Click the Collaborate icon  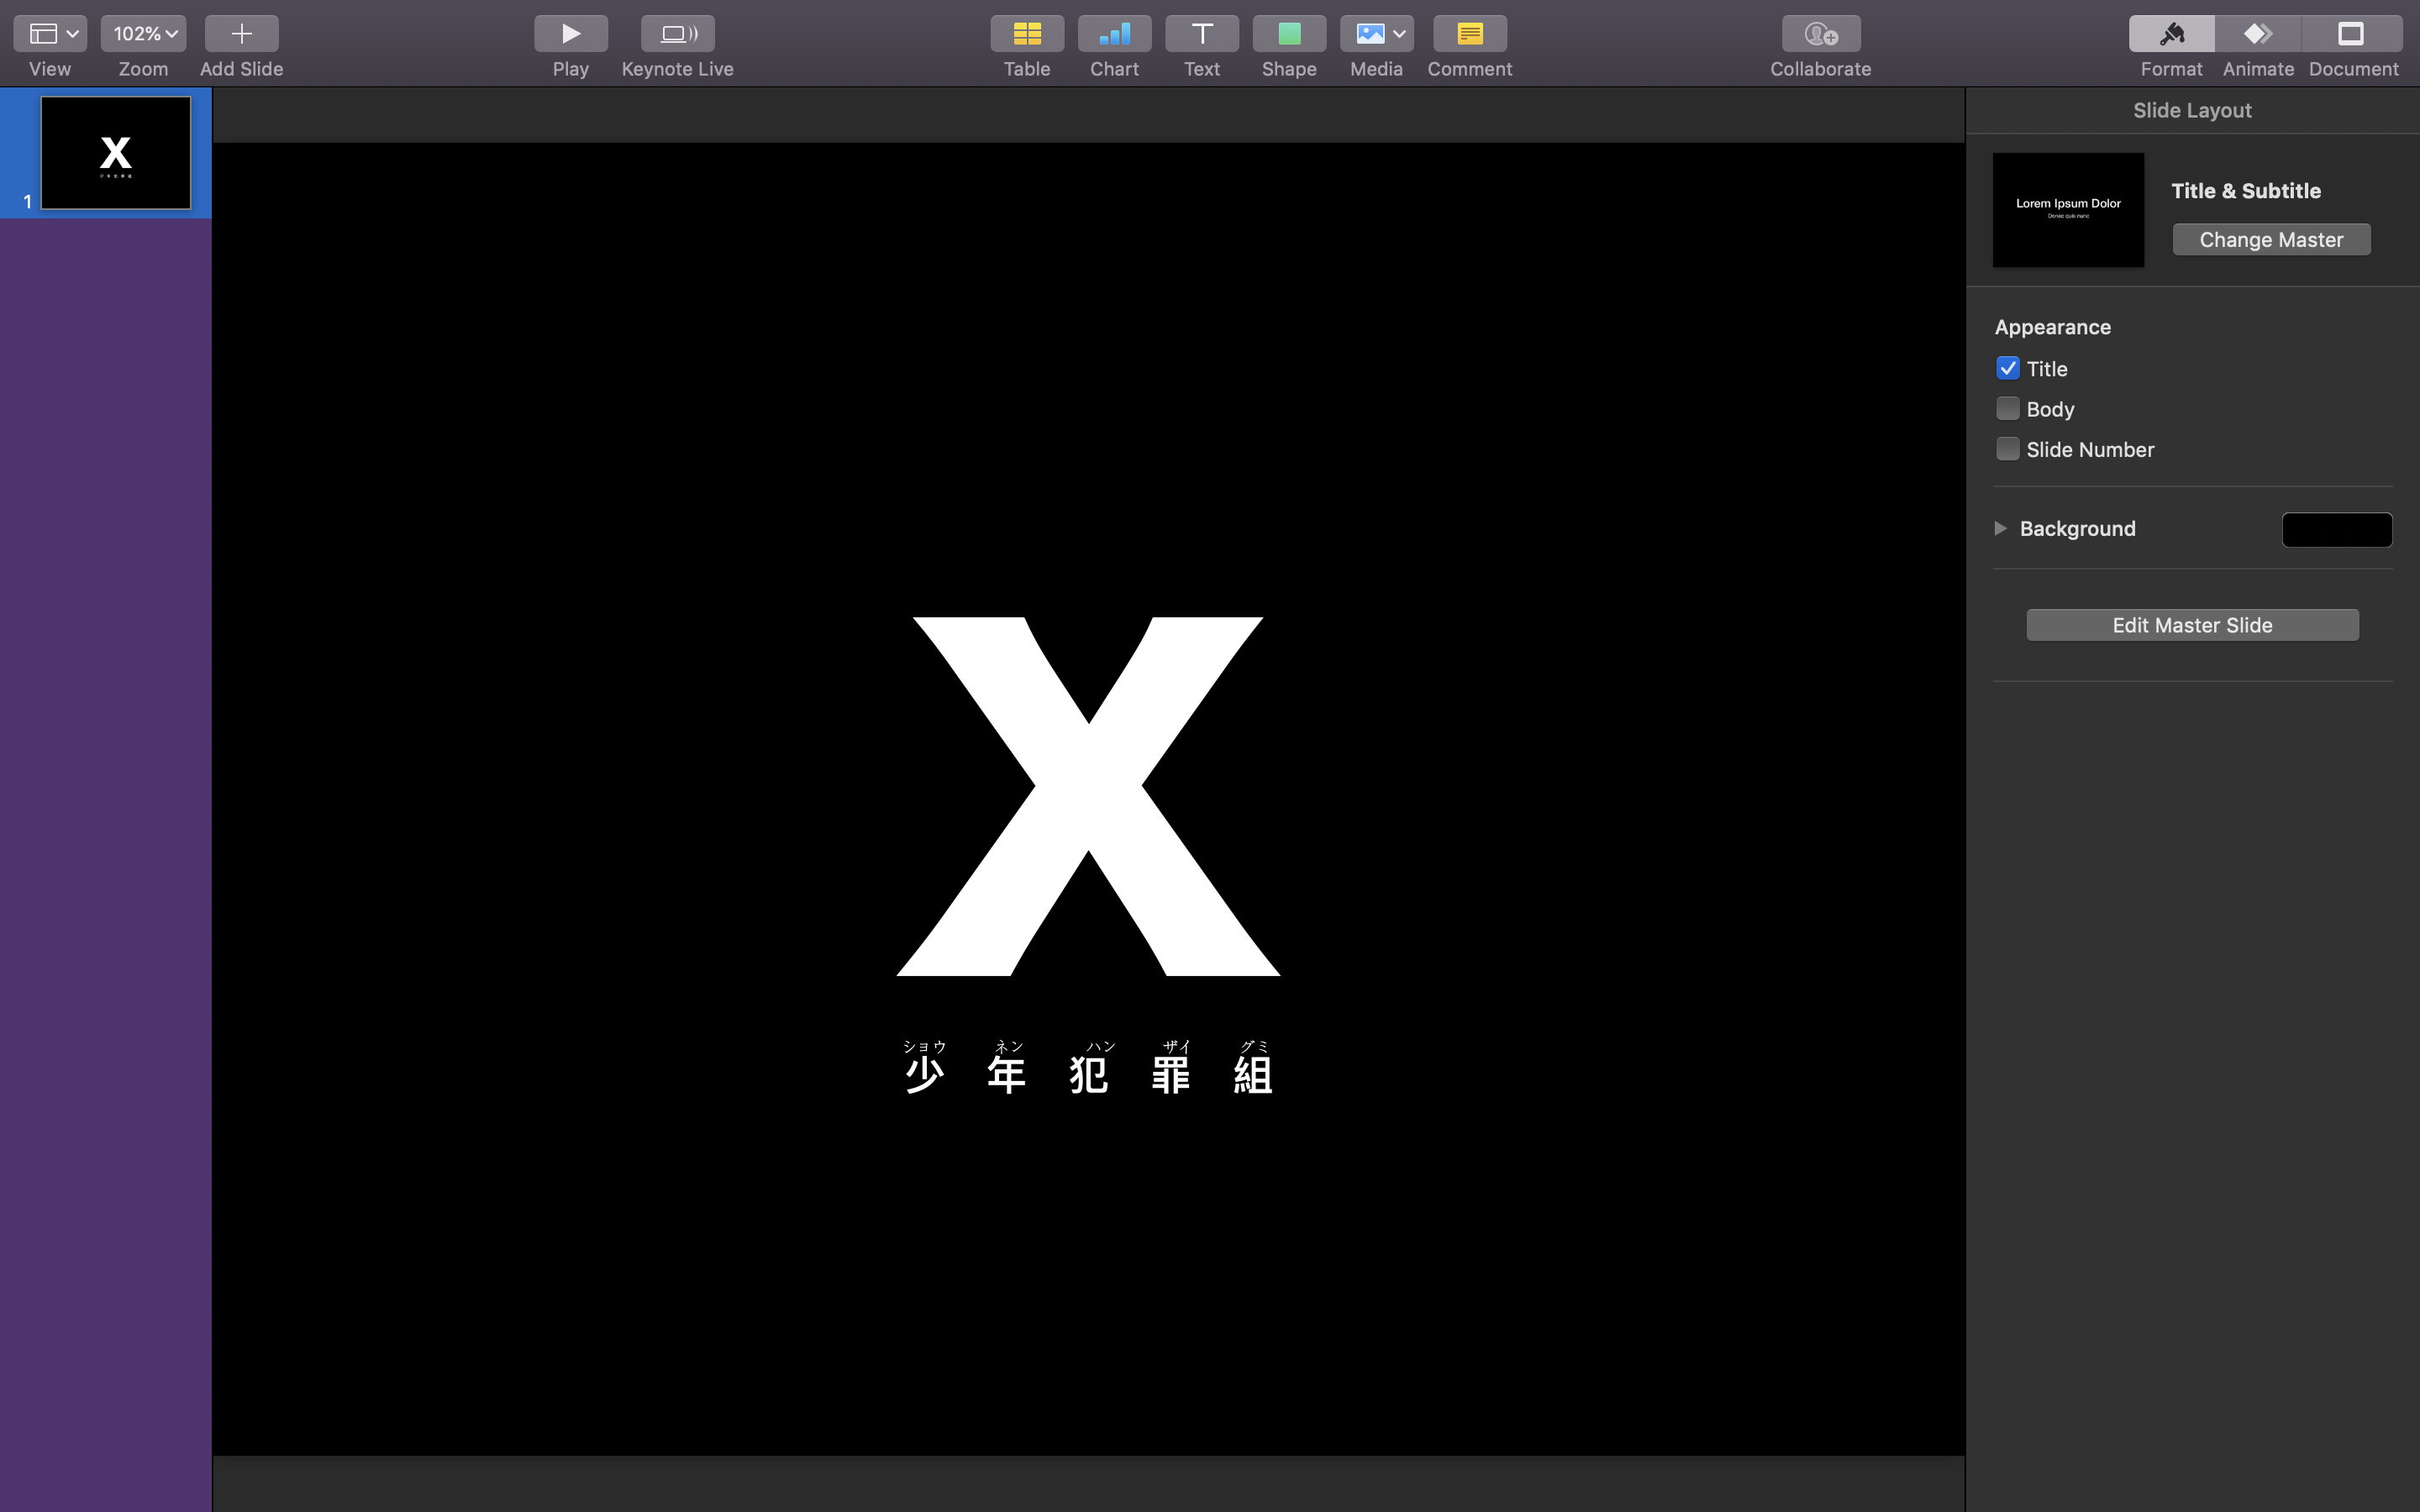1820,33
